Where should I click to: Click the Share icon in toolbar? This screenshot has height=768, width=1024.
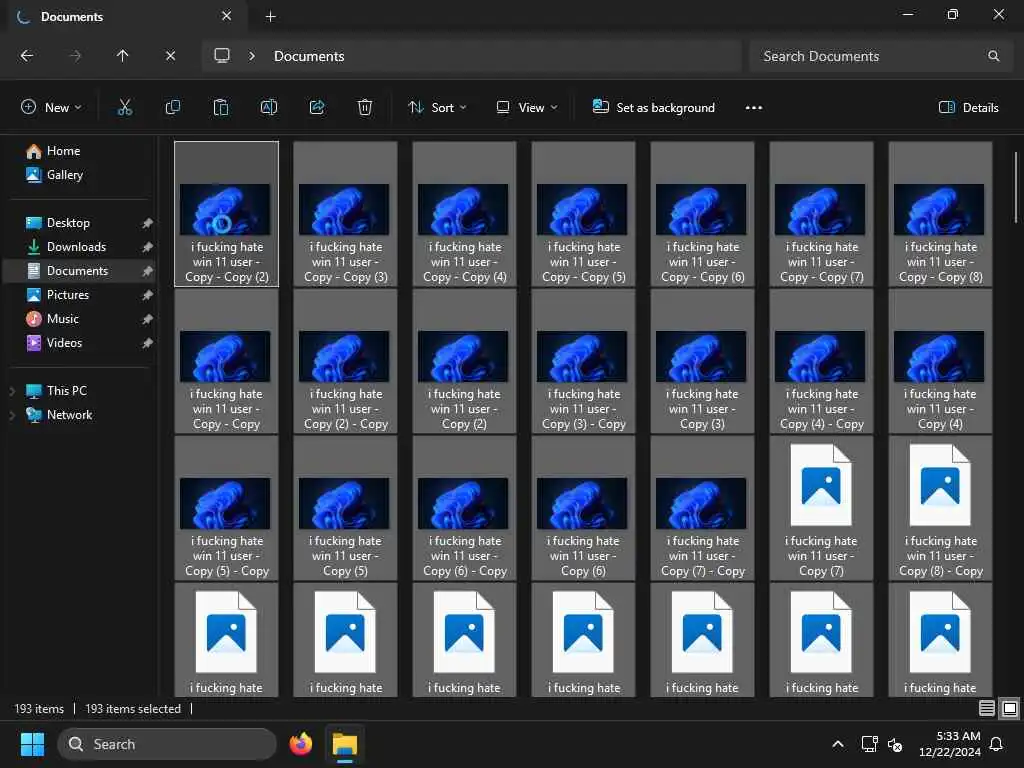pos(317,108)
